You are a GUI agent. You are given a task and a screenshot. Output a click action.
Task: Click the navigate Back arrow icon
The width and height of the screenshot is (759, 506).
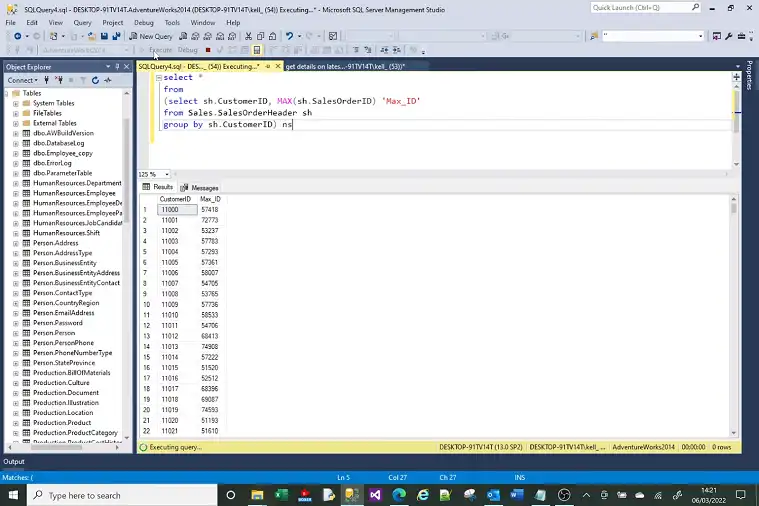(17, 36)
